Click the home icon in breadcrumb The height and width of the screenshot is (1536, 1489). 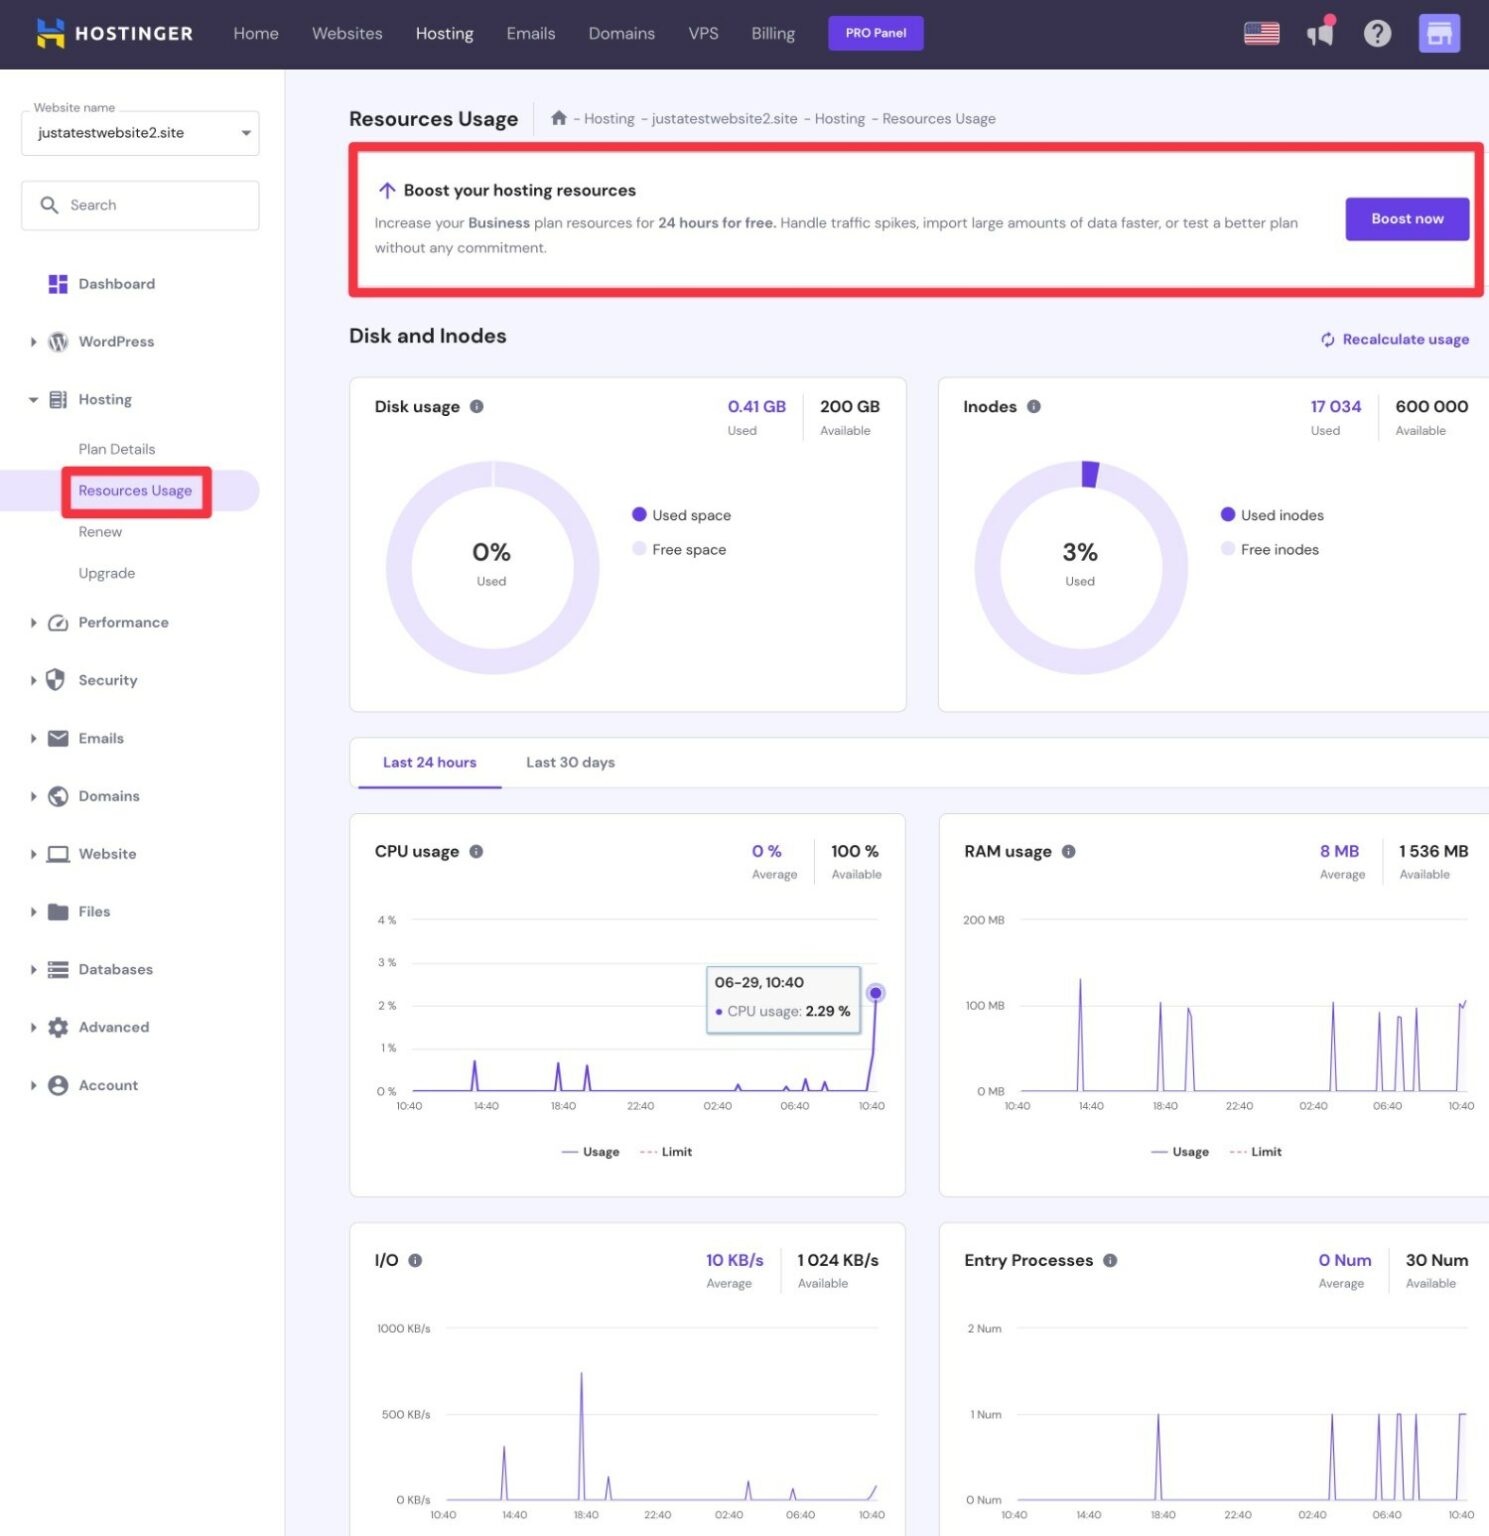tap(559, 118)
